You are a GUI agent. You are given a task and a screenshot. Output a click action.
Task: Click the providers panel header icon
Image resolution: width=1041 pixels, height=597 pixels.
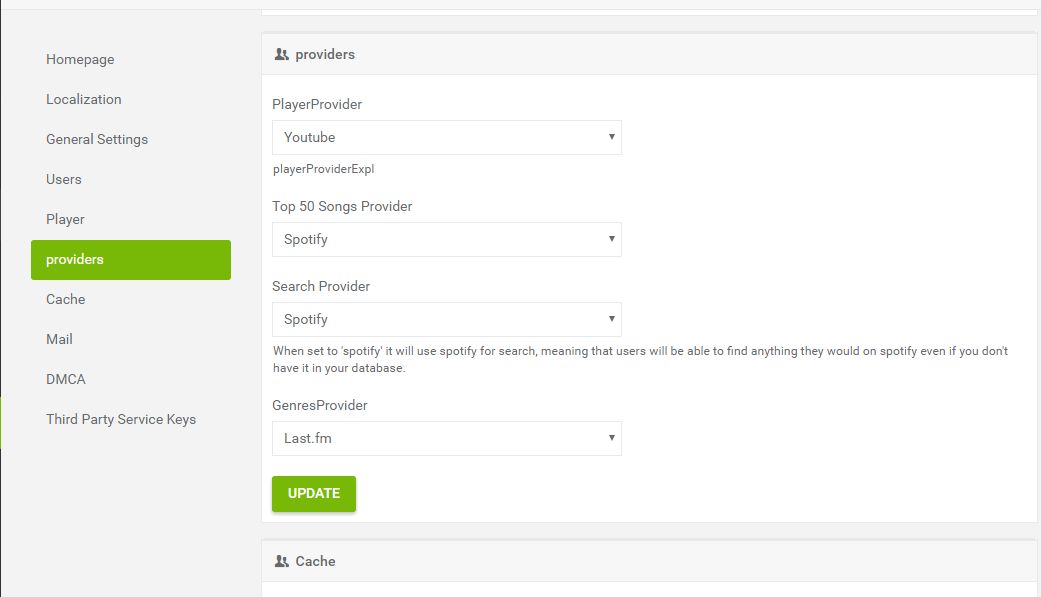(x=281, y=54)
